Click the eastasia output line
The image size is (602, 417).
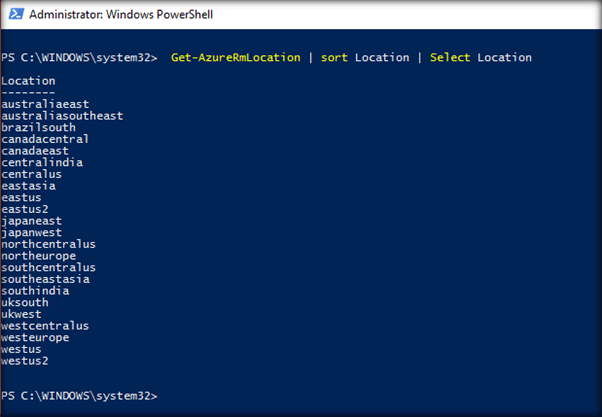coord(28,186)
